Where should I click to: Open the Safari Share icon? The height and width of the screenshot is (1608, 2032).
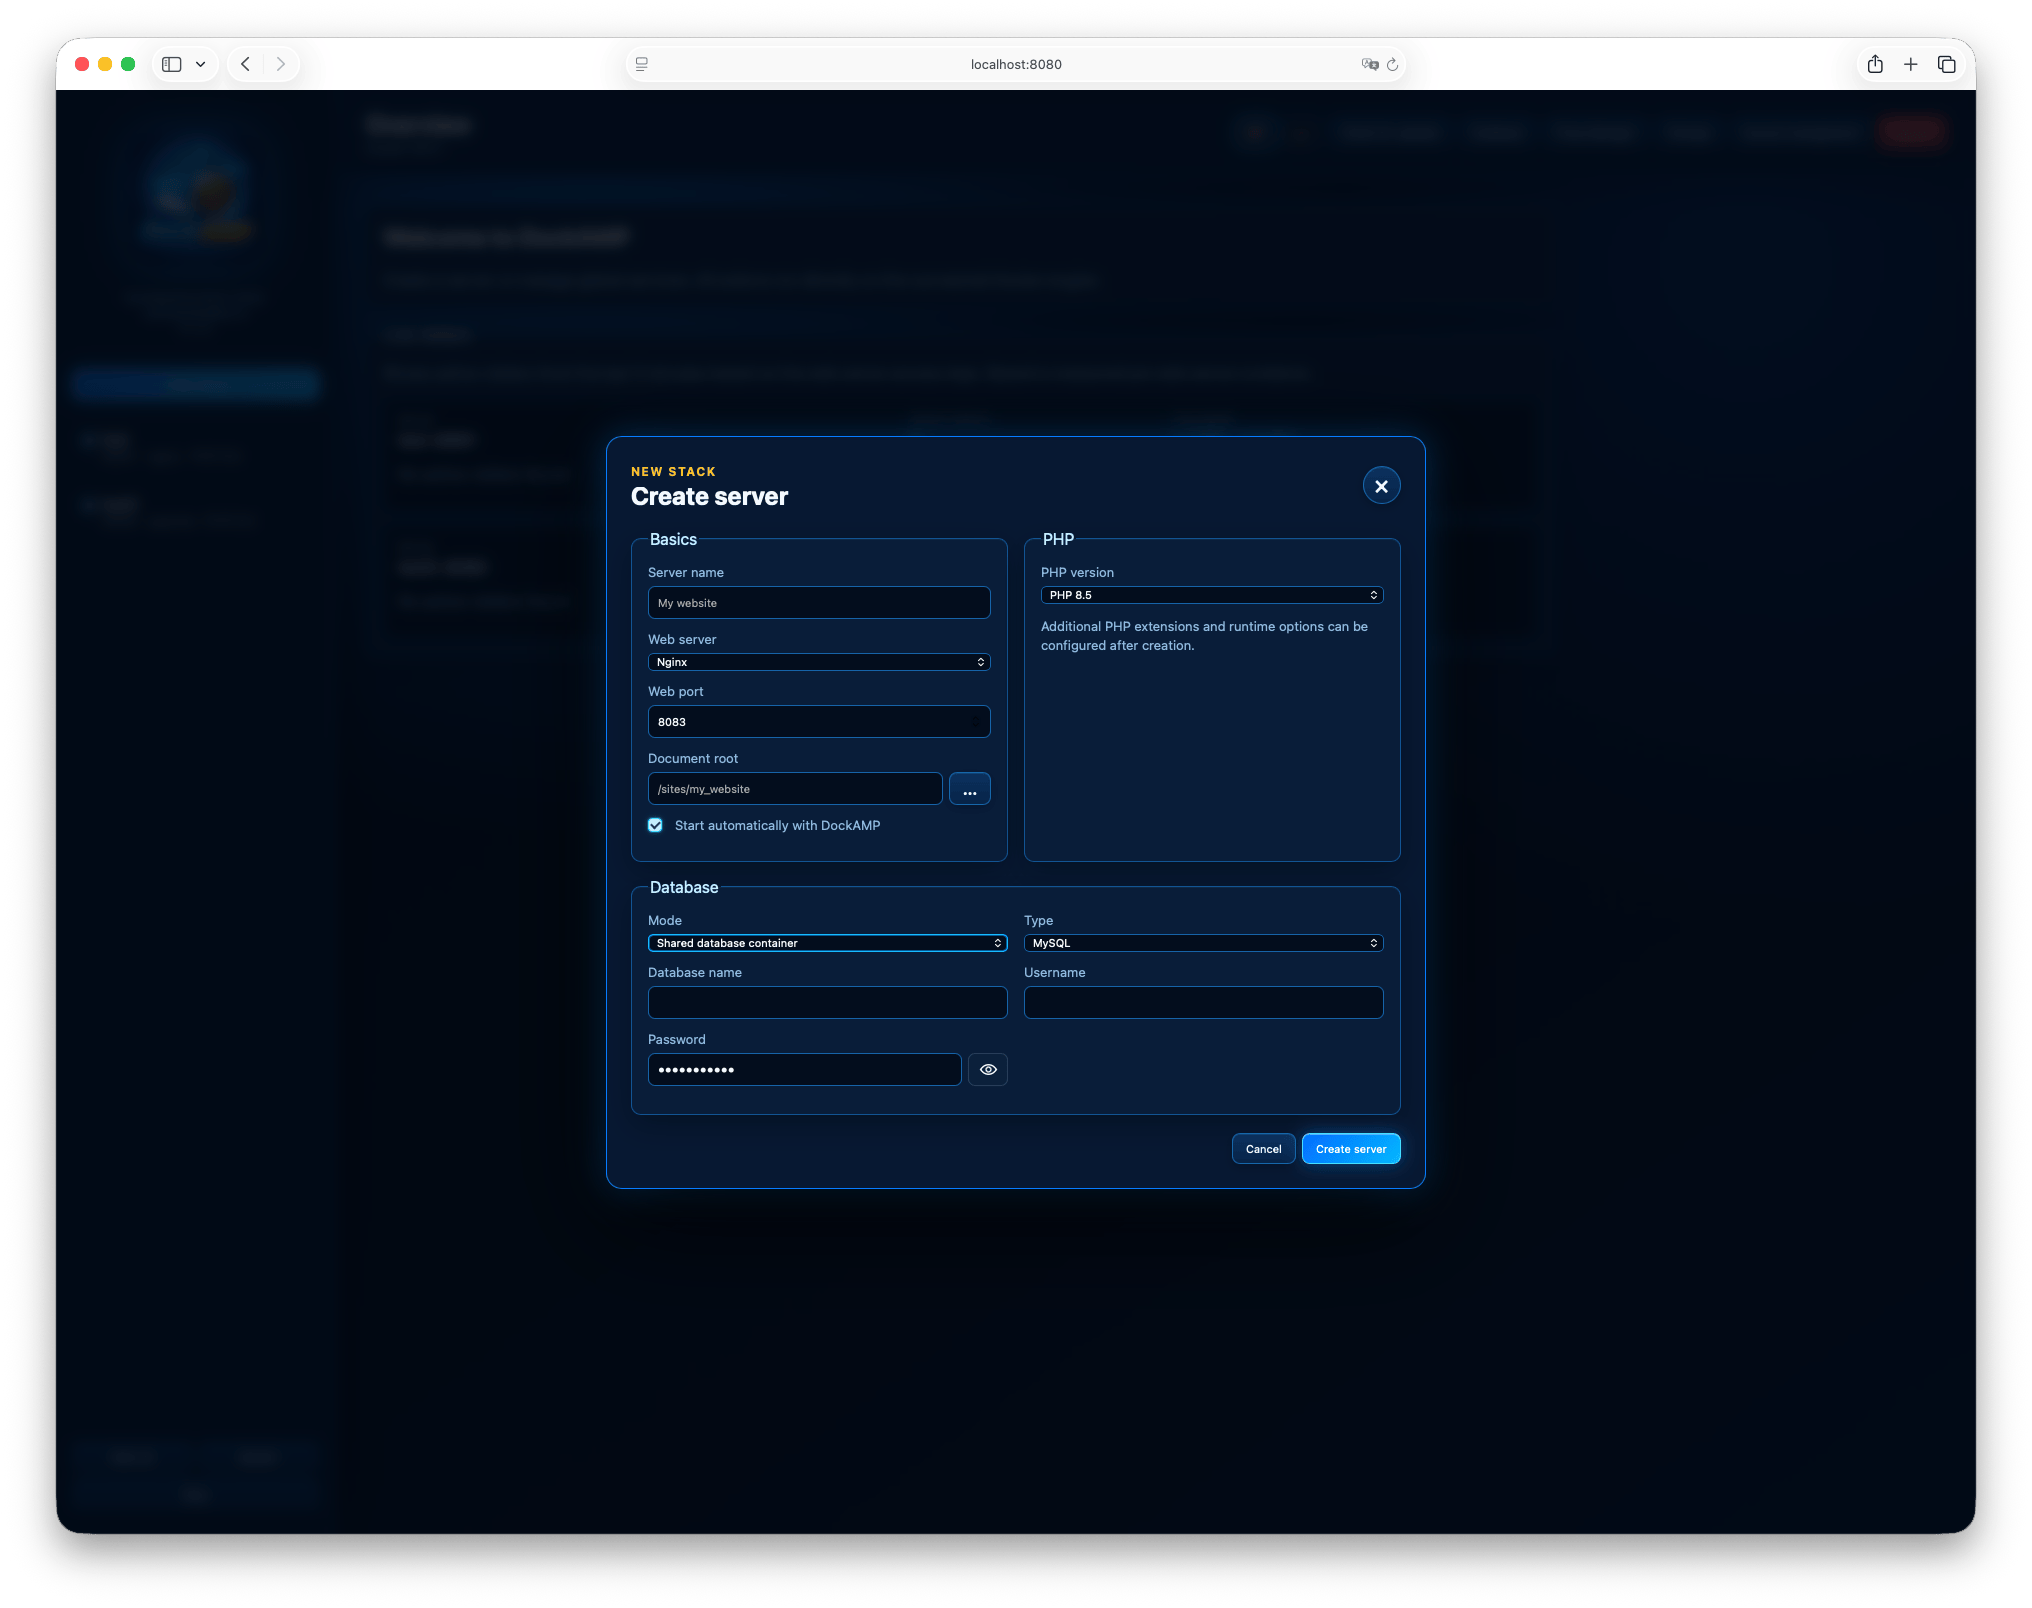(x=1875, y=64)
